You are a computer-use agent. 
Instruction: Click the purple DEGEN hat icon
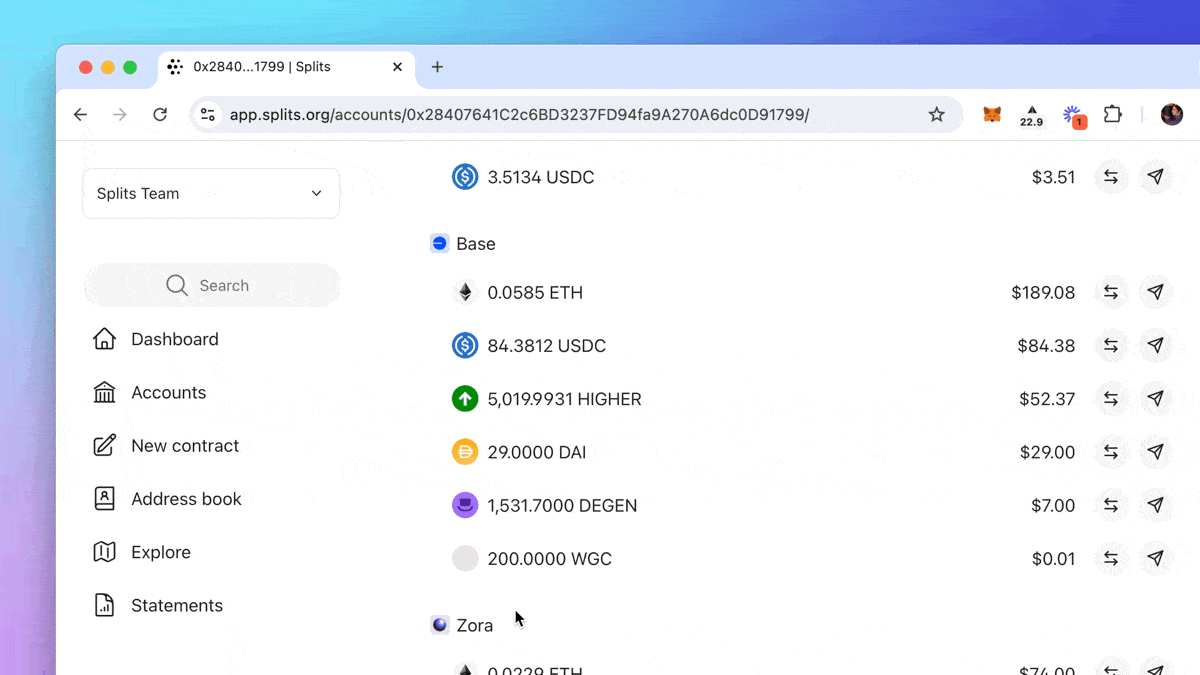click(465, 505)
